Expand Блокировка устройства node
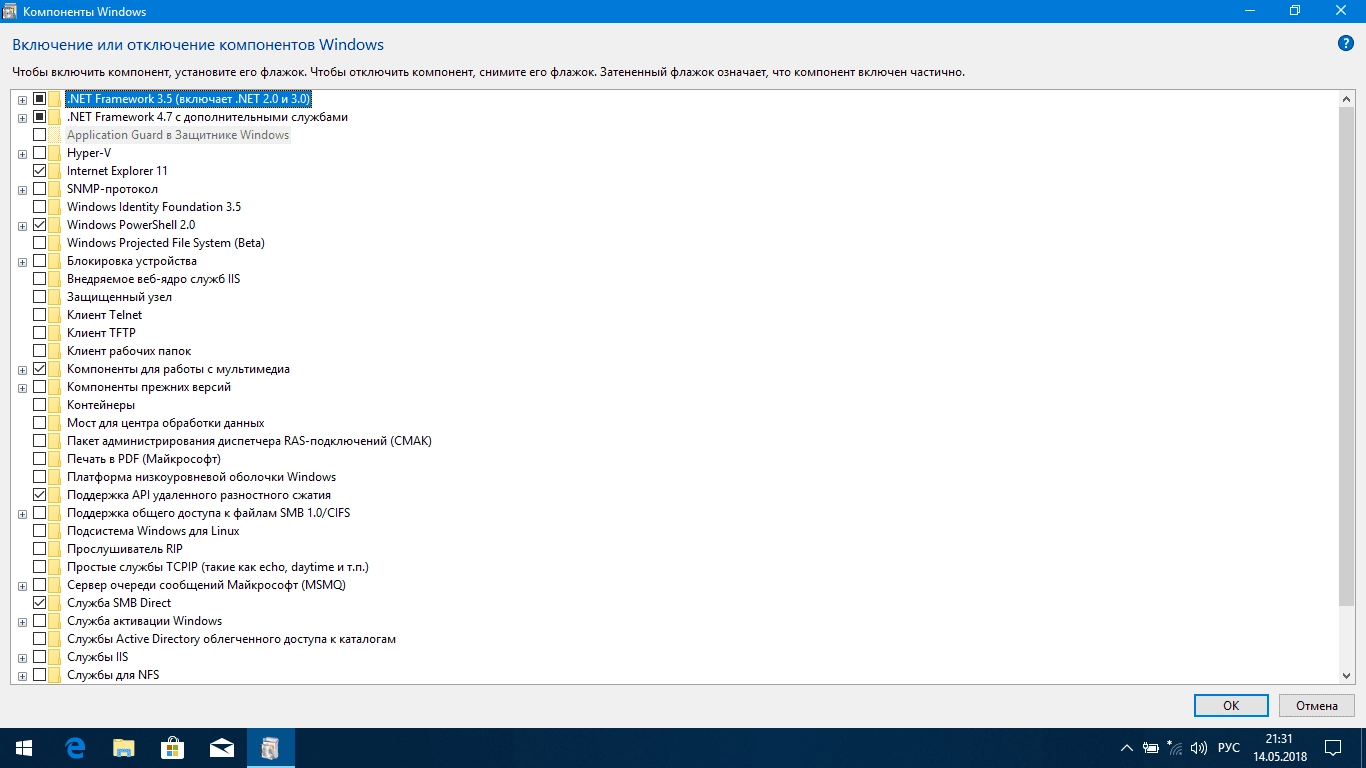Screen dimensions: 1366x768 pos(22,262)
